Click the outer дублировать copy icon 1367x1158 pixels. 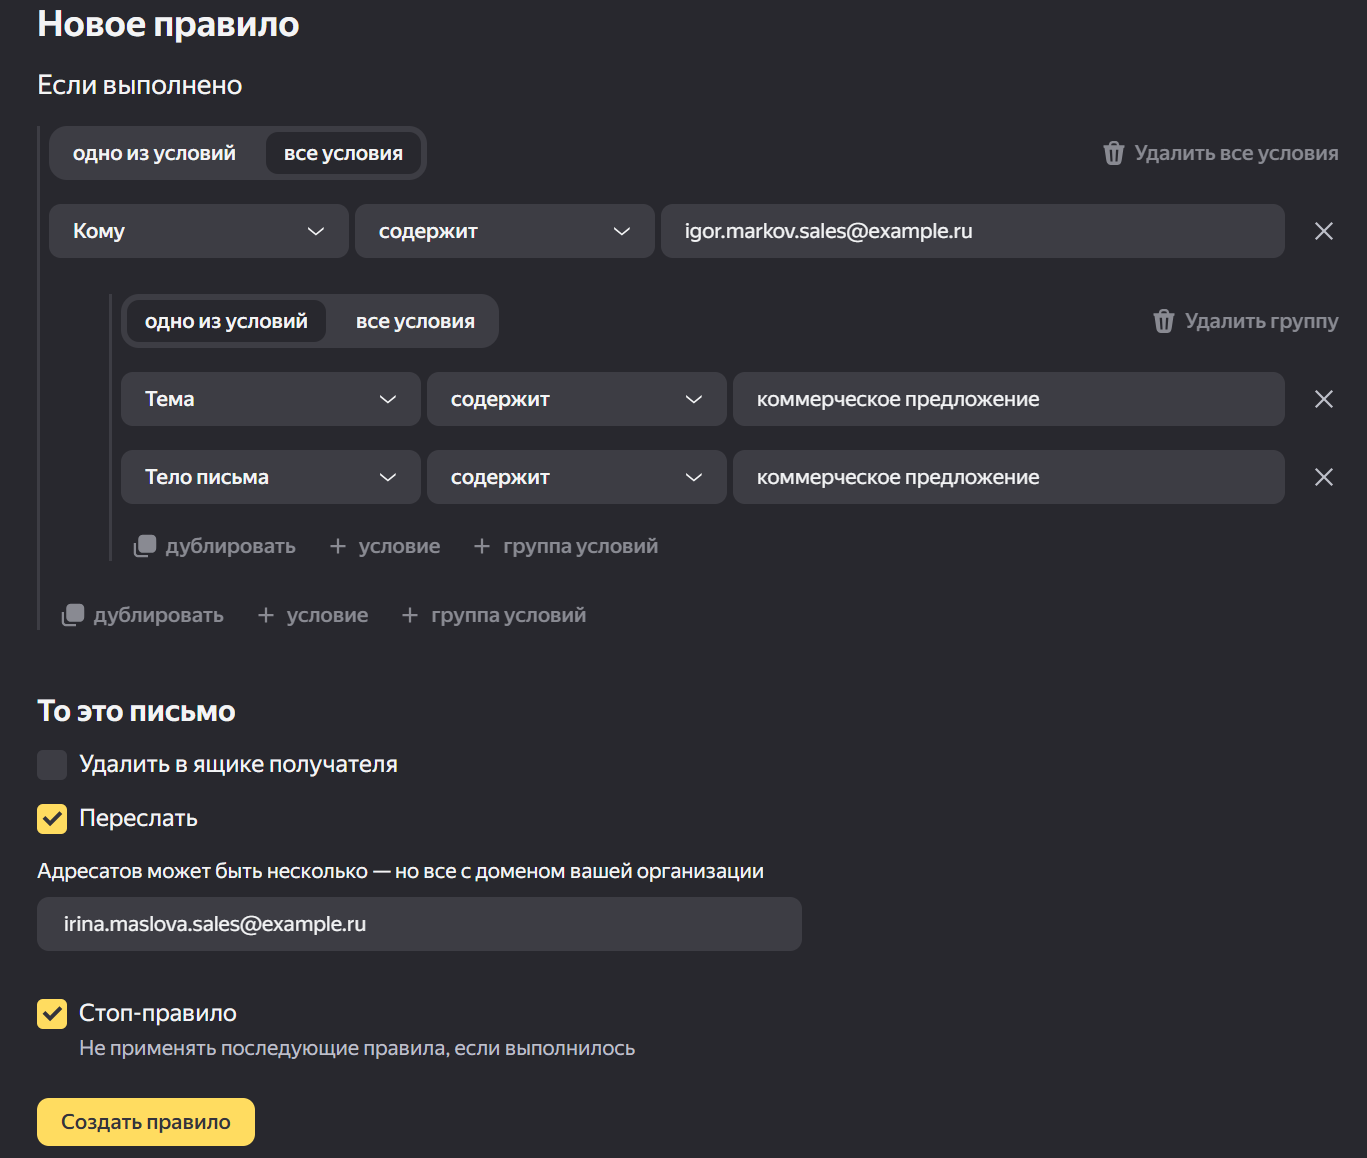click(x=73, y=615)
